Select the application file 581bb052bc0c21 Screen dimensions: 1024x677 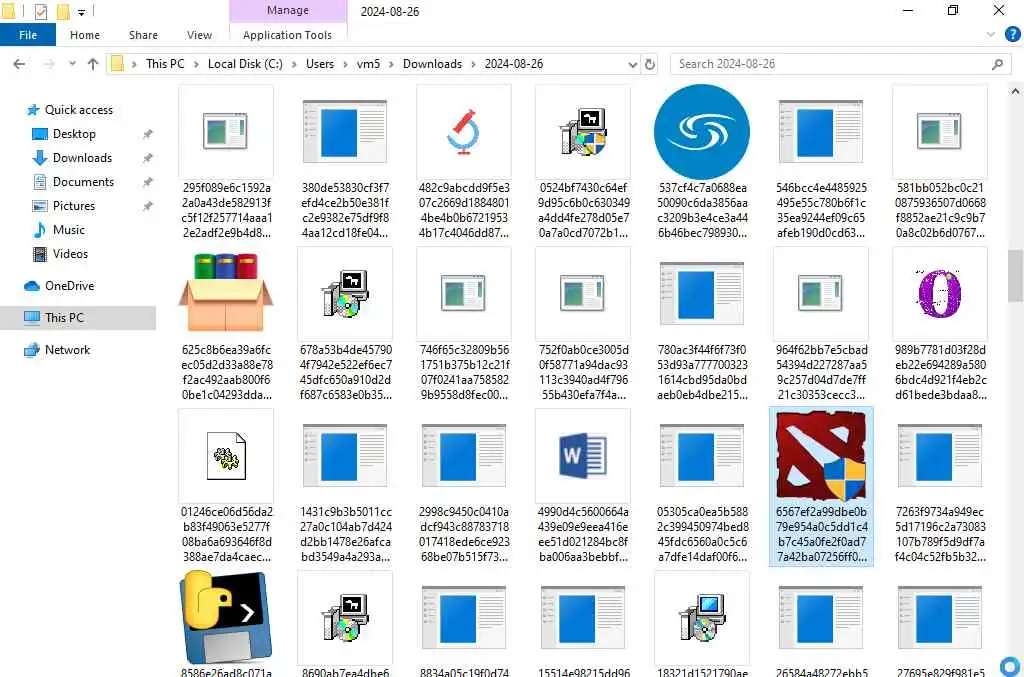pyautogui.click(x=940, y=163)
